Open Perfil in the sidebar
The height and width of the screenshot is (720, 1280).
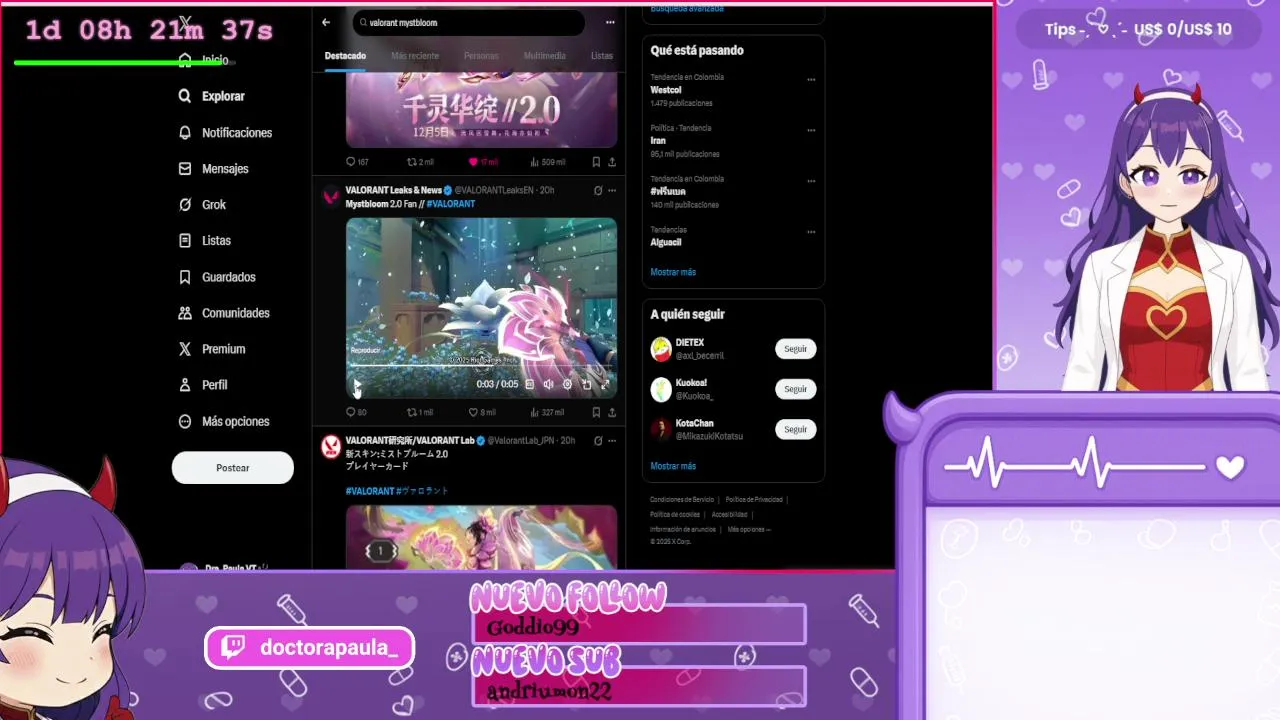pyautogui.click(x=203, y=384)
